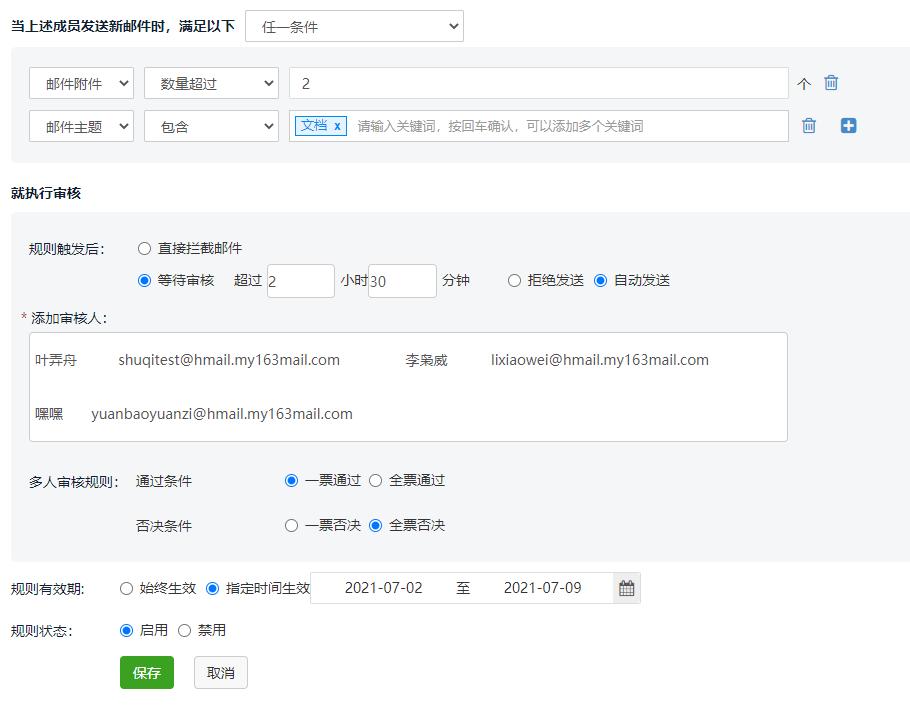Delete the 邮件附件 condition row
910x708 pixels.
tap(831, 83)
